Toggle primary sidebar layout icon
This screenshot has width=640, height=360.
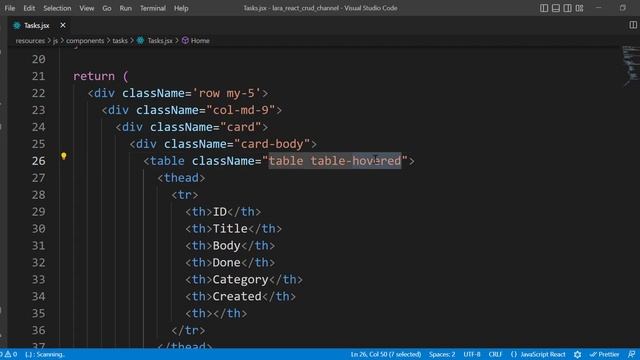click(544, 8)
